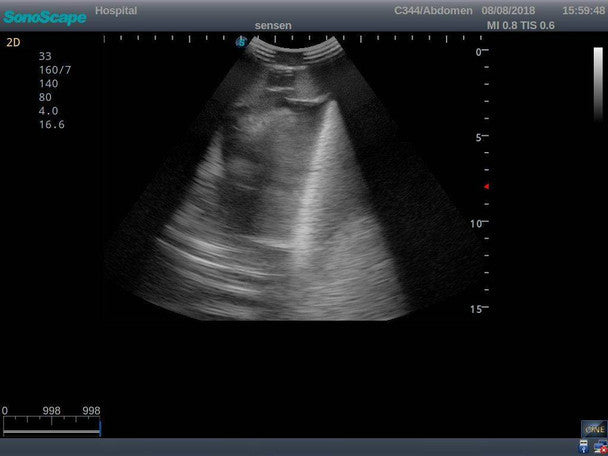Screen dimensions: 608x456
Task: Click the first 998 cine frame count
Action: point(52,411)
